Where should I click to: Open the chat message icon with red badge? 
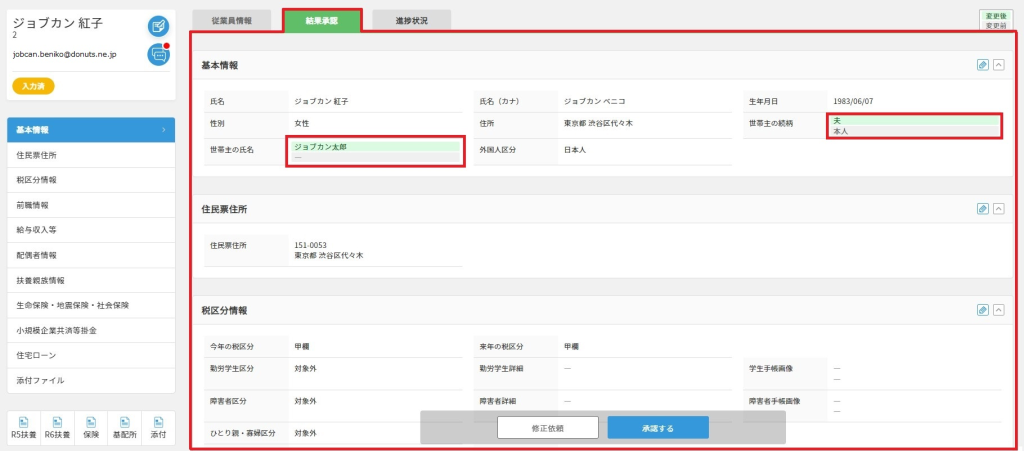pos(158,55)
